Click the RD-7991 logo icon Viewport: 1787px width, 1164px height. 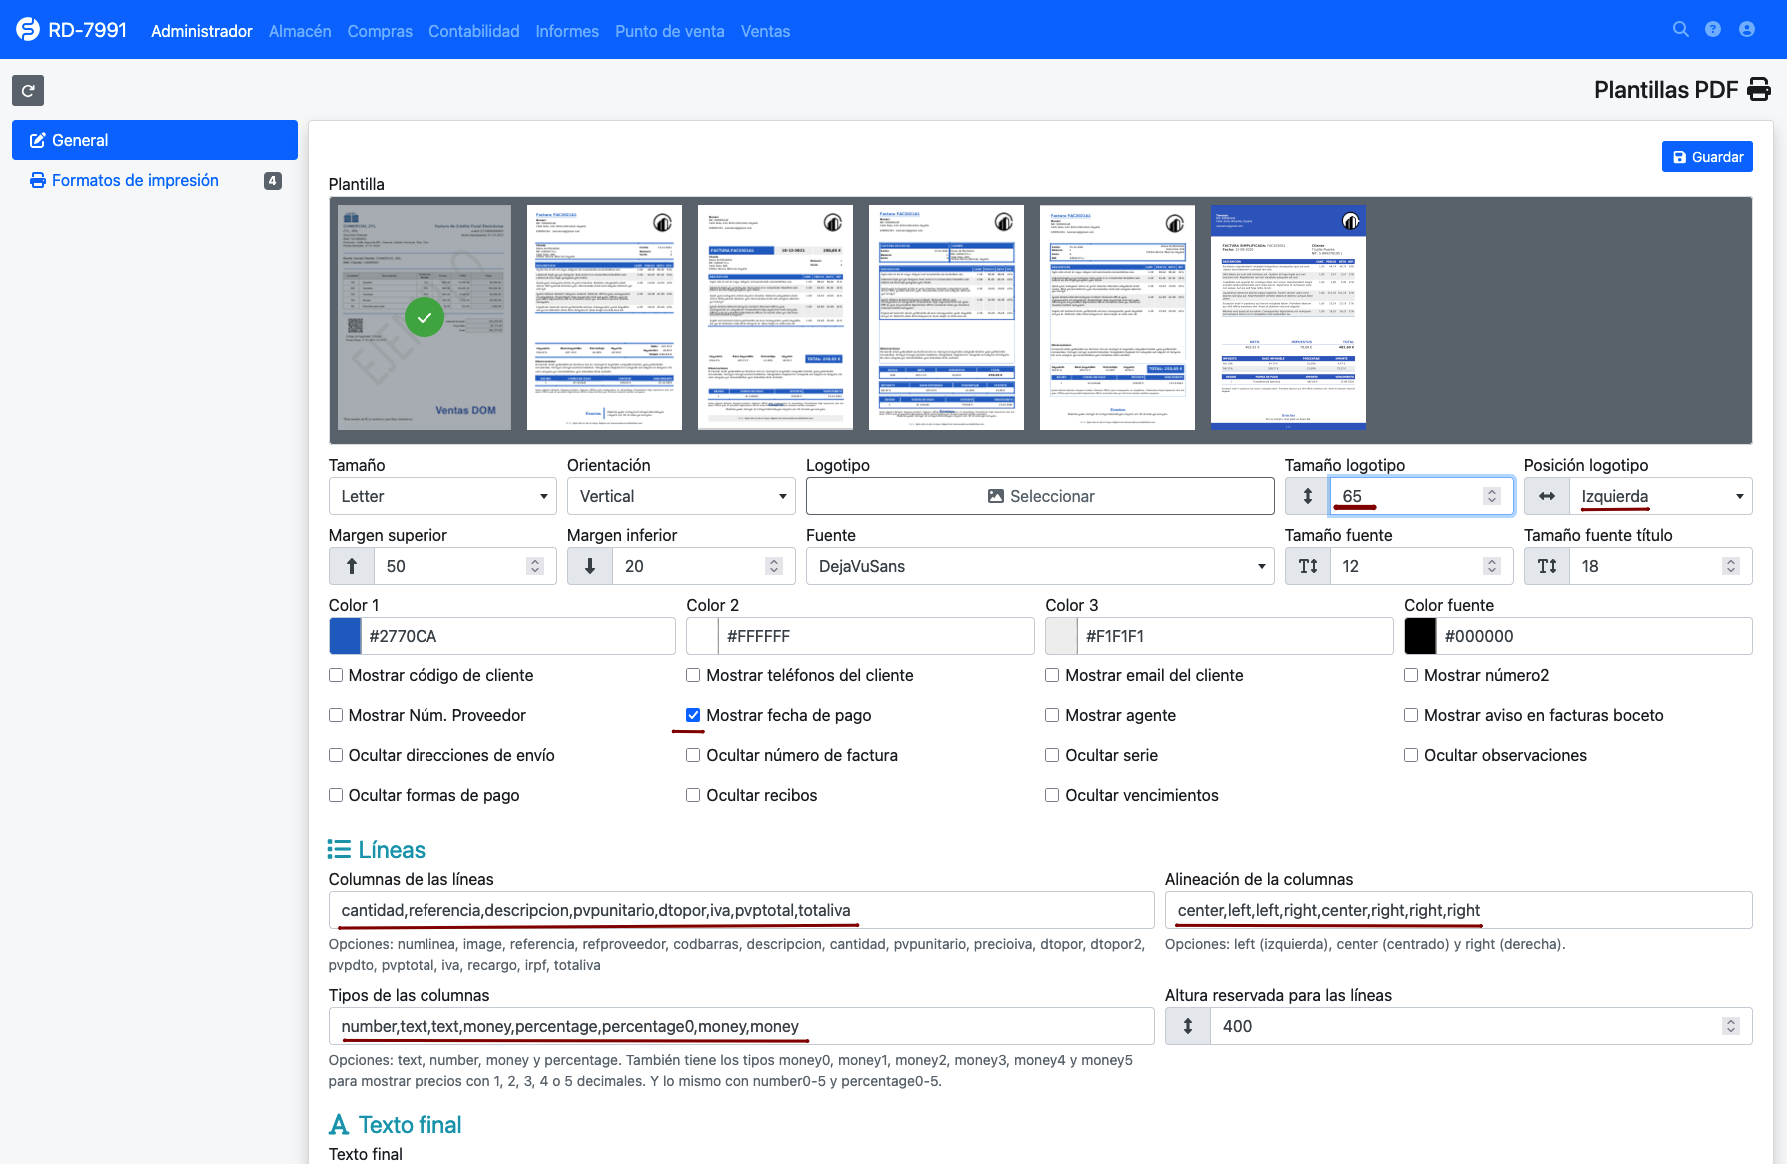(x=28, y=30)
